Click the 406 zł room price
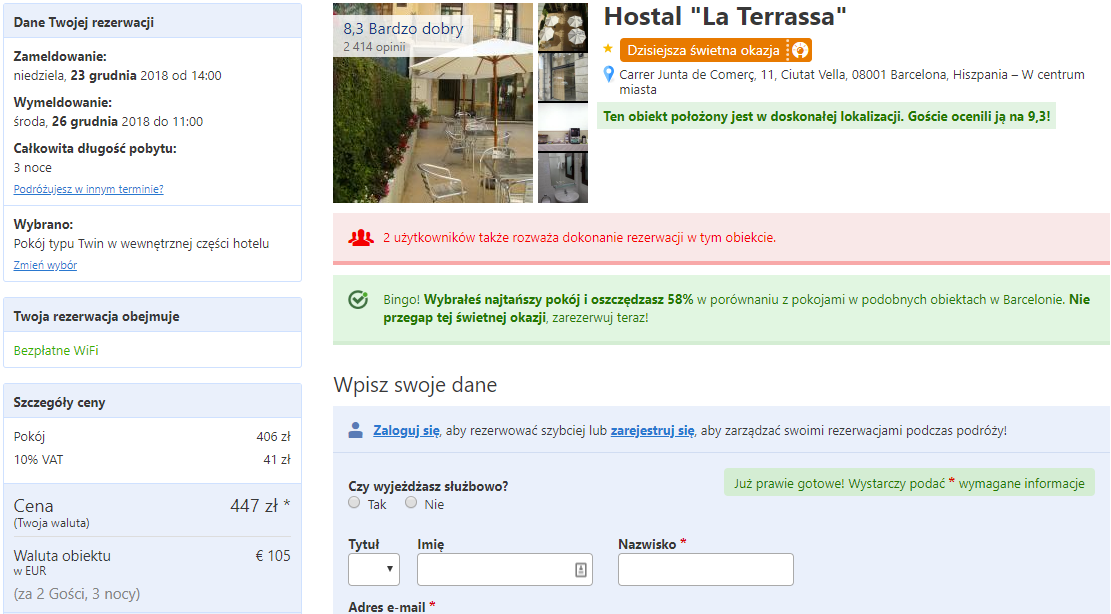Screen dimensions: 1111x614 click(x=273, y=437)
